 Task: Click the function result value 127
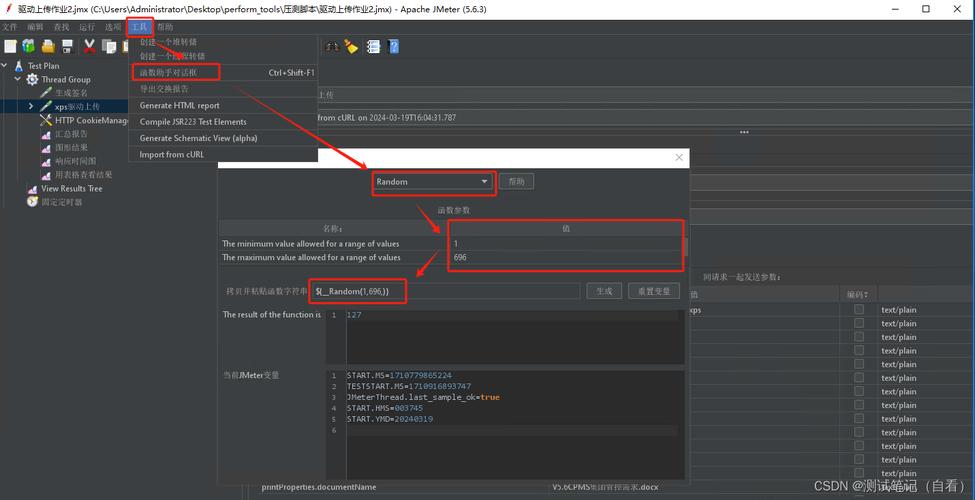354,315
